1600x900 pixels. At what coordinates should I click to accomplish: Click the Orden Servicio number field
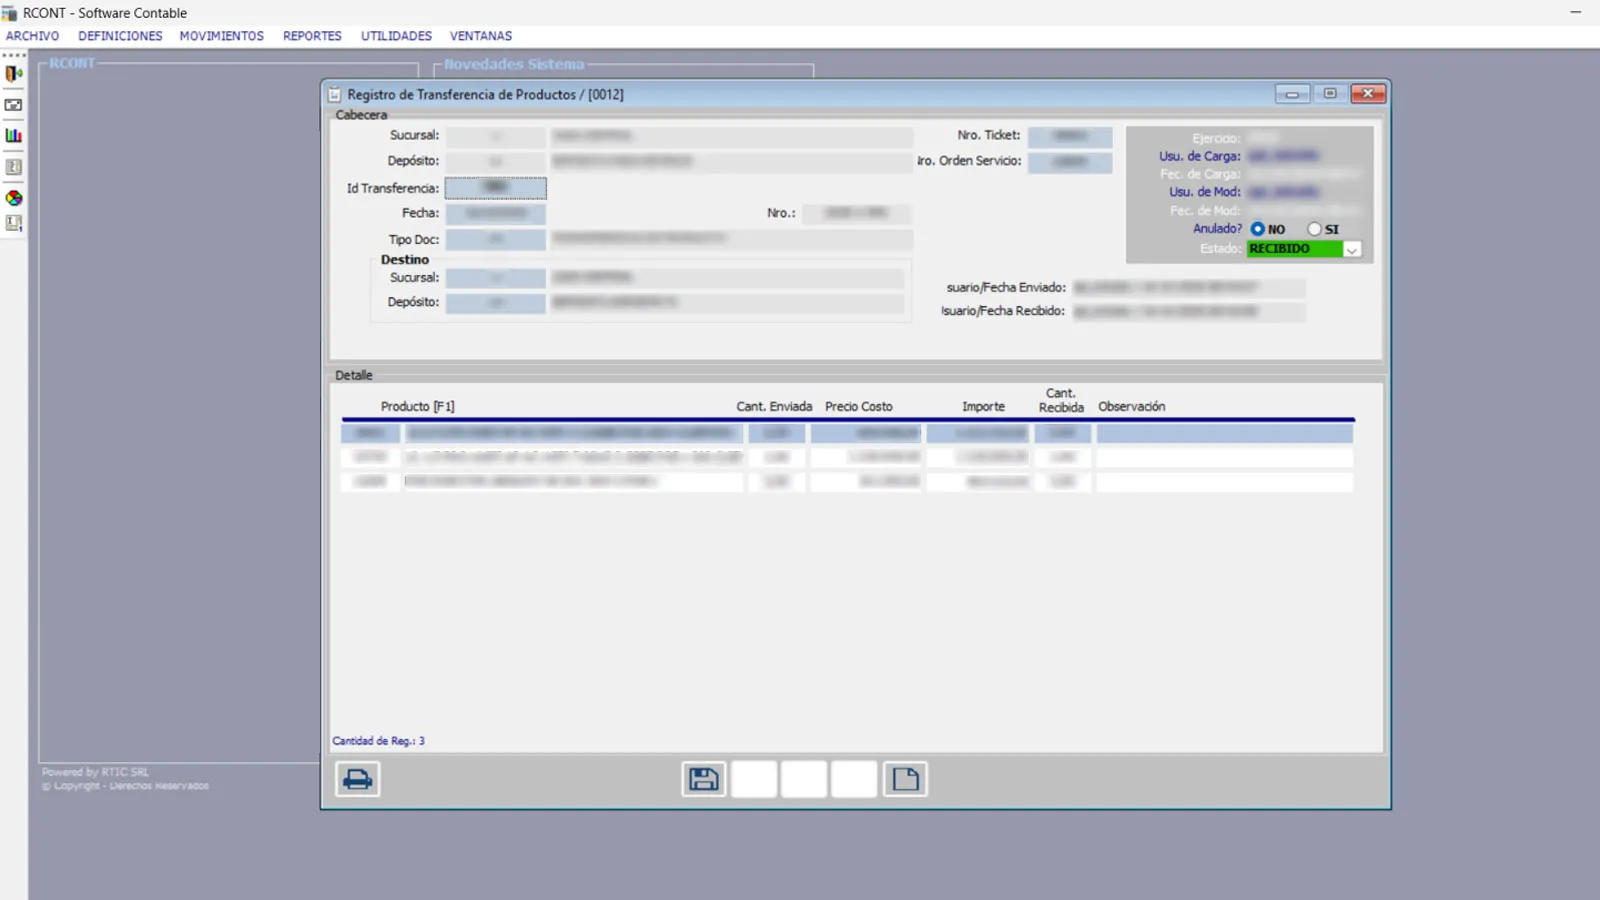click(1070, 162)
